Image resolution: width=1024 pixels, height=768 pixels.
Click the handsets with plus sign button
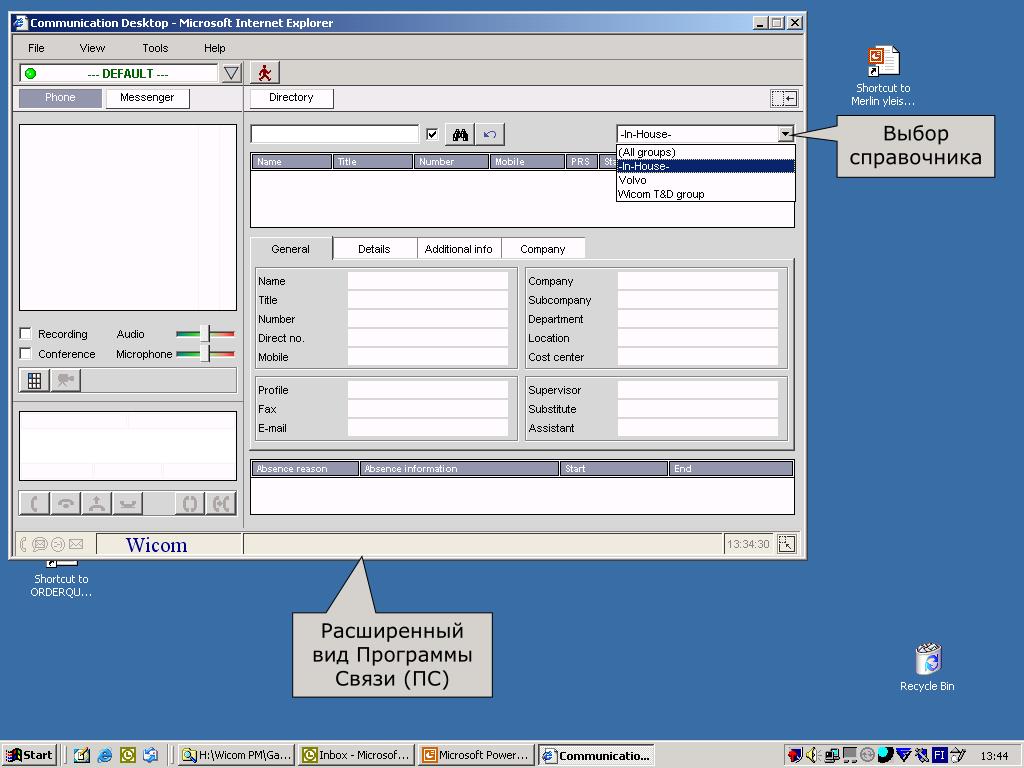coord(221,504)
